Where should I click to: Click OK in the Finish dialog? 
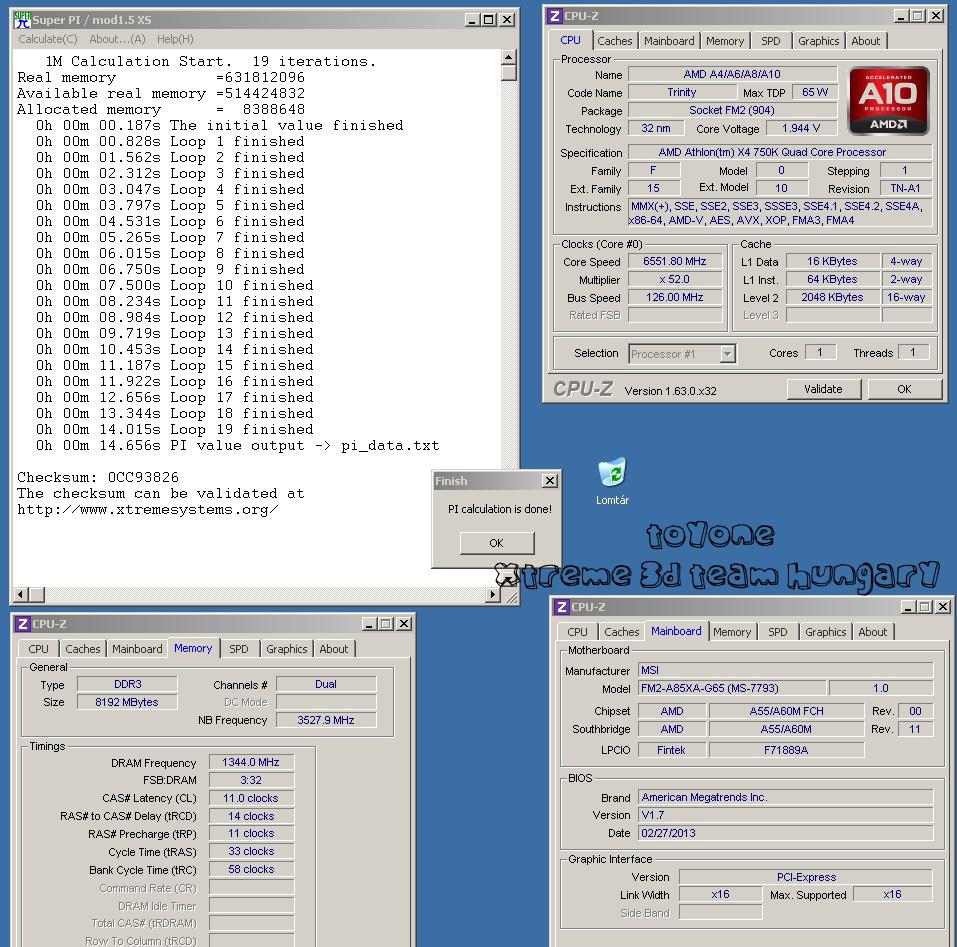click(x=497, y=542)
